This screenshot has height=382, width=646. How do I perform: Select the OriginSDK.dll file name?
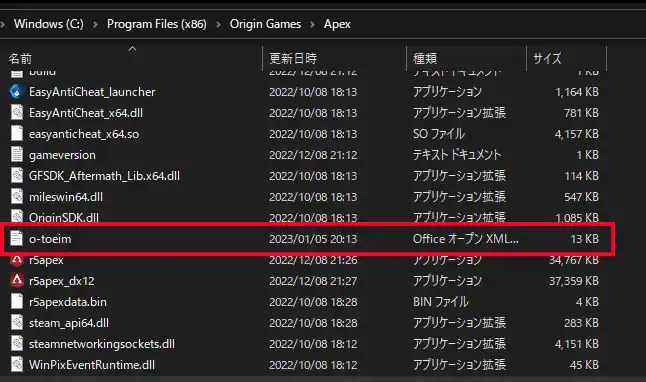click(64, 217)
